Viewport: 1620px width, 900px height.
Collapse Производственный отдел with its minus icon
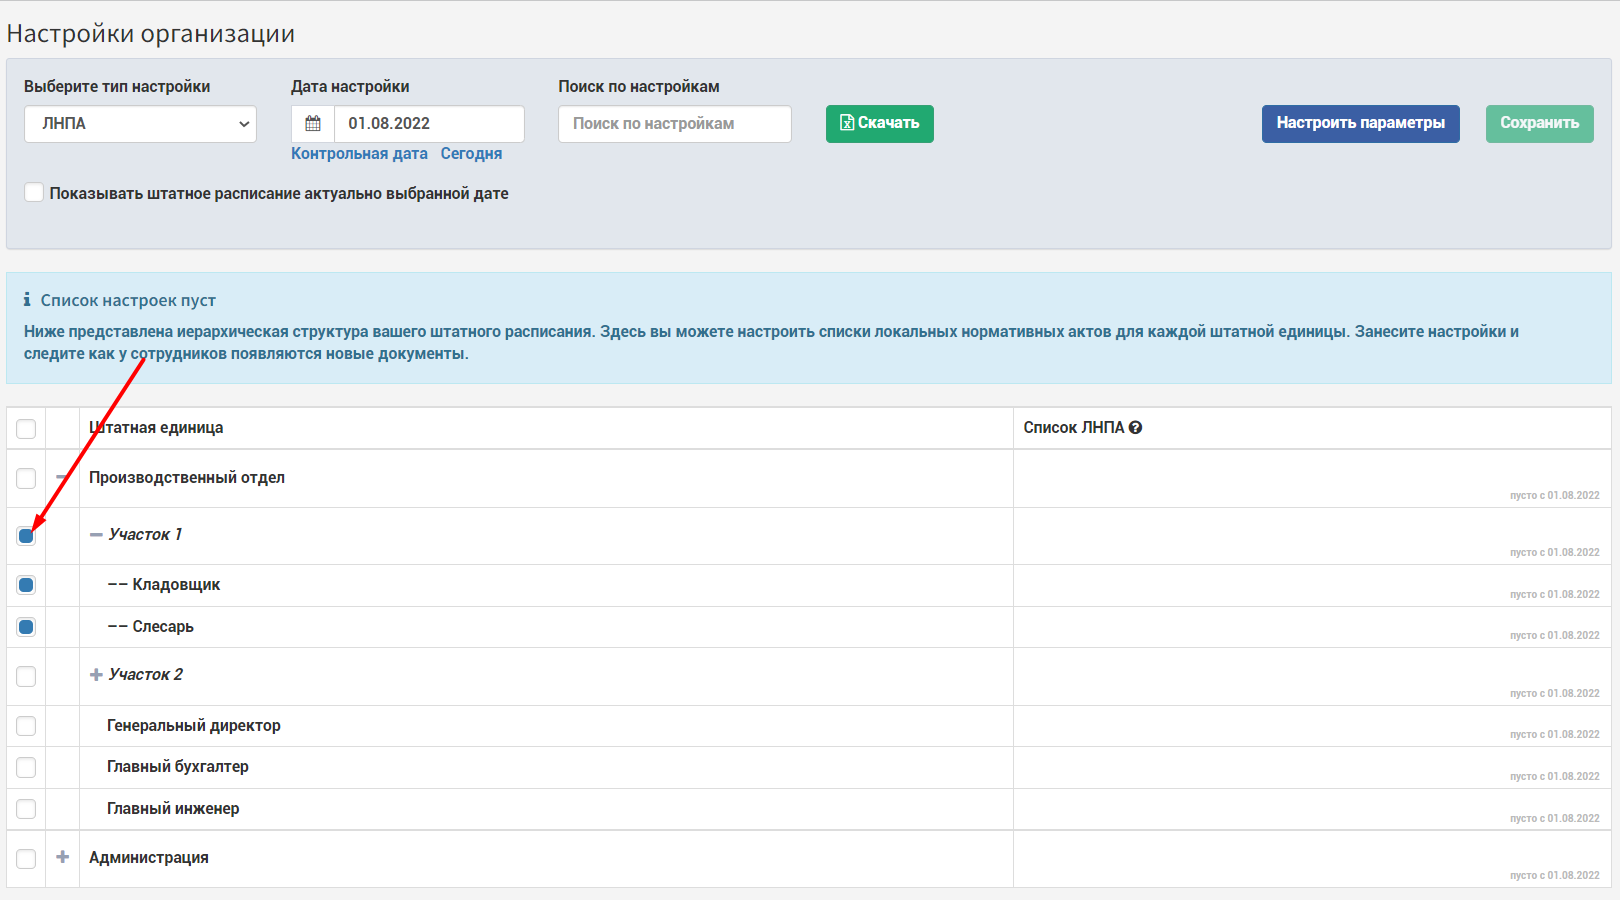[62, 478]
